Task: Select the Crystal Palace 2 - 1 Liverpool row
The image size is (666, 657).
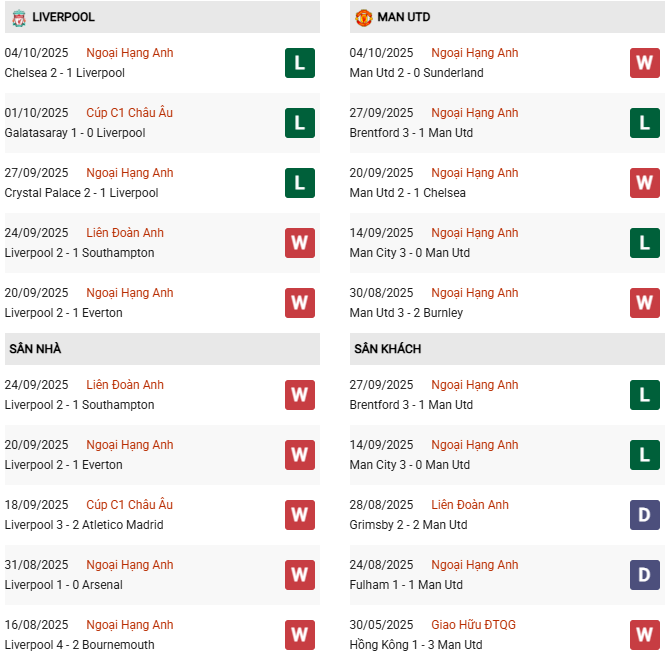Action: [x=82, y=193]
